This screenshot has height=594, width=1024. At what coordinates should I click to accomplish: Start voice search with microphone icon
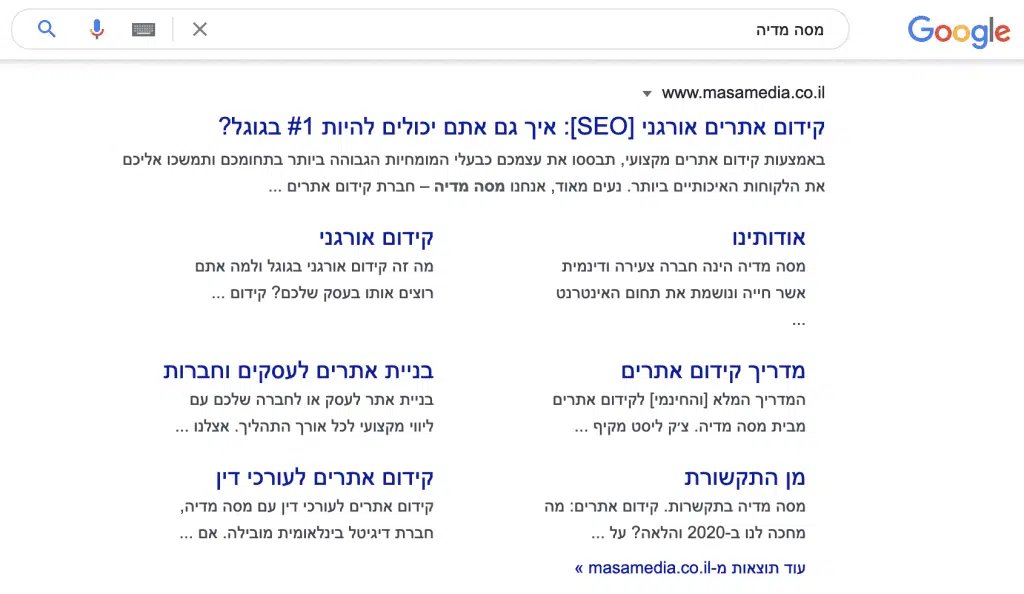click(96, 29)
